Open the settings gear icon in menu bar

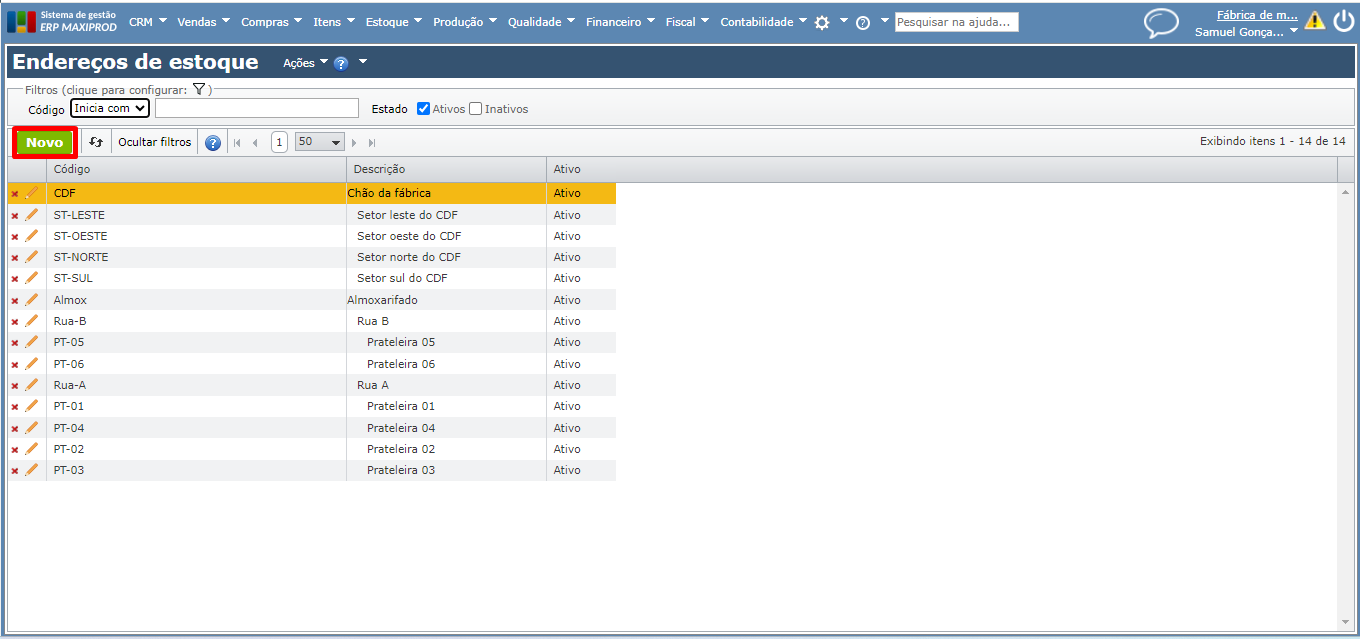click(822, 22)
